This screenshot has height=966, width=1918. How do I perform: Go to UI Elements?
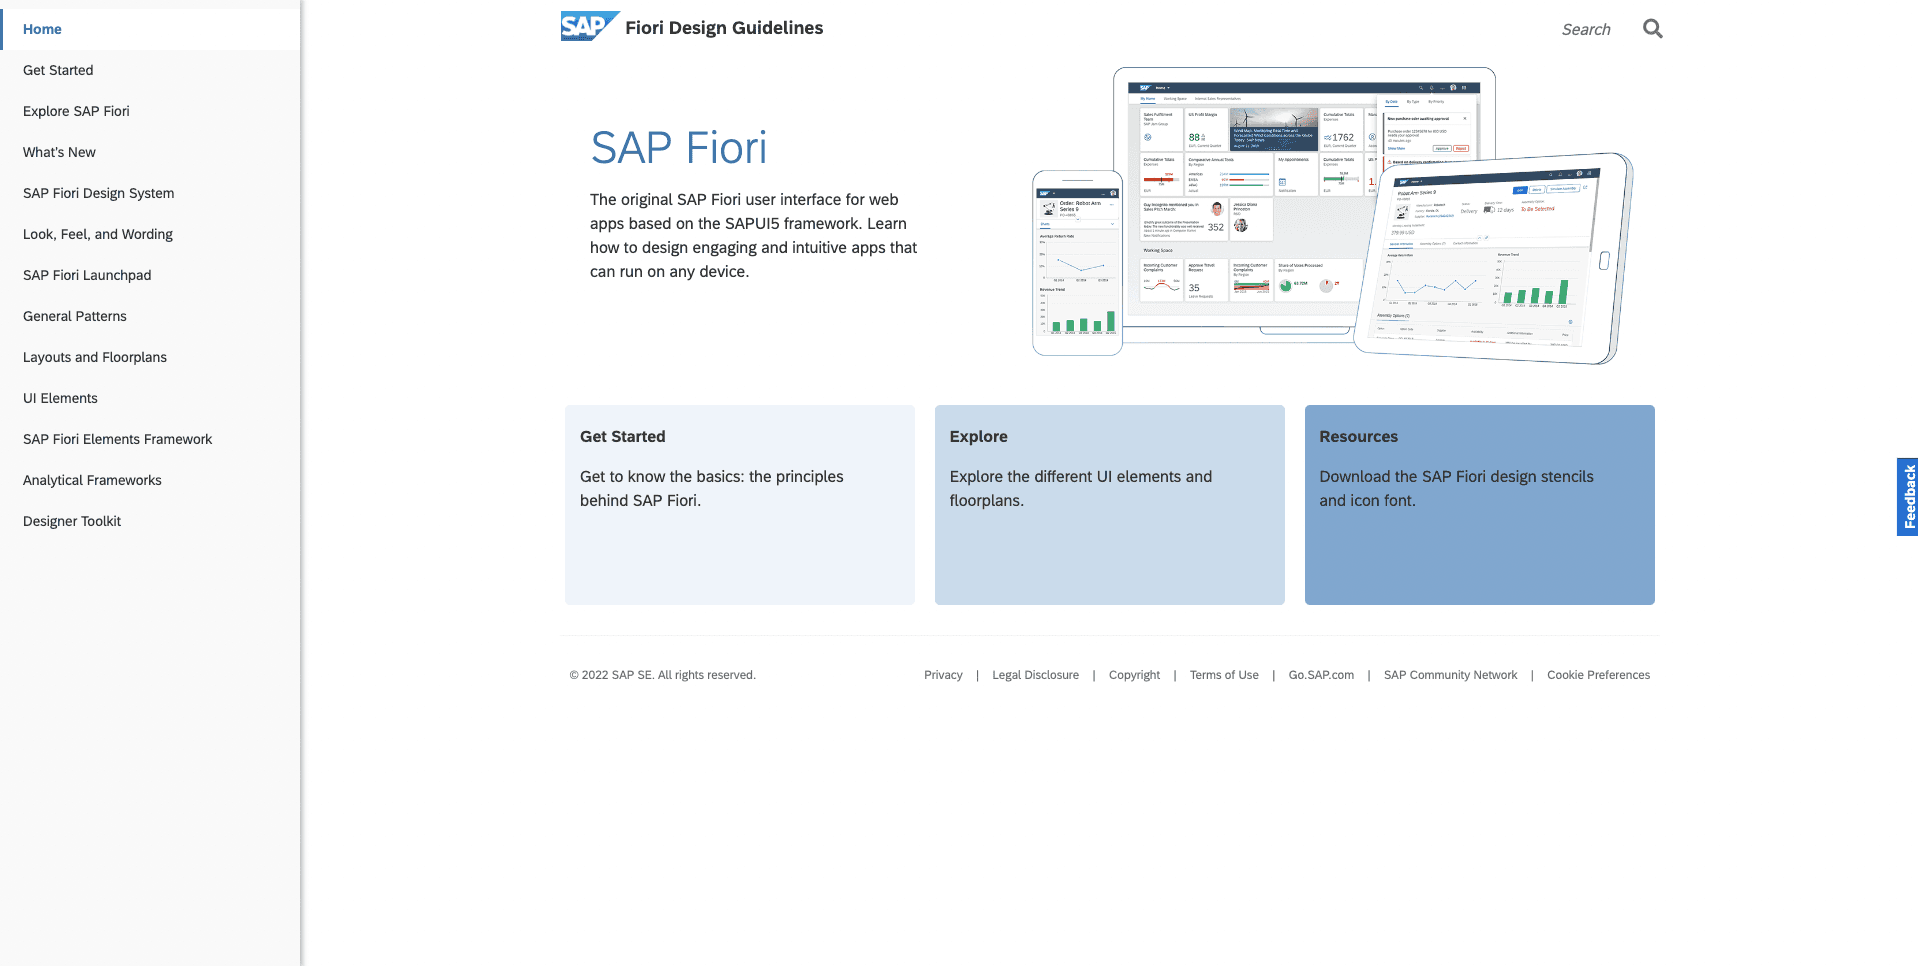[150, 398]
